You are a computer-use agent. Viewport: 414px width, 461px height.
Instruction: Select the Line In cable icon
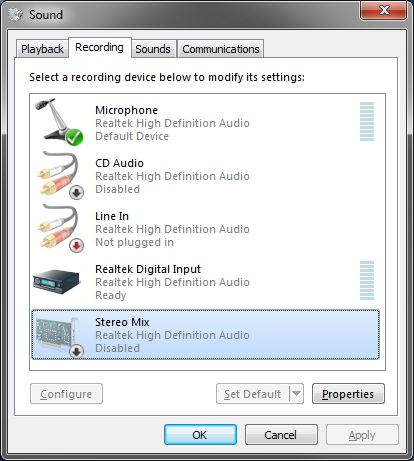coord(60,228)
